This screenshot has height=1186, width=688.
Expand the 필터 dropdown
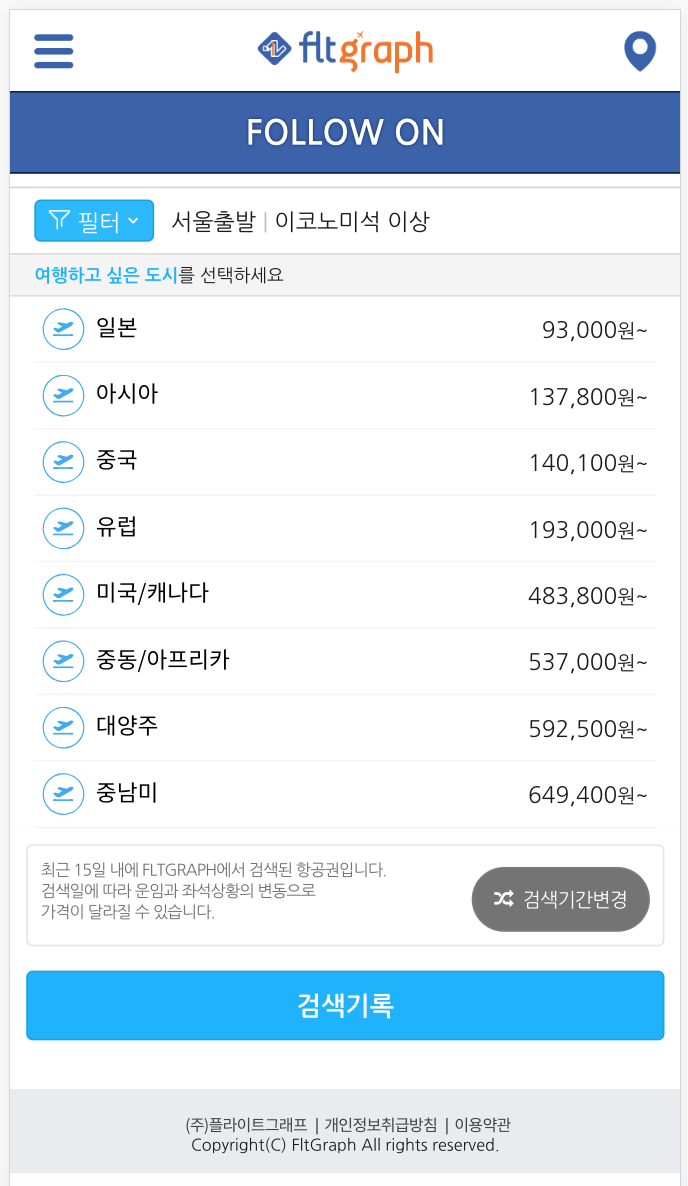click(x=94, y=220)
